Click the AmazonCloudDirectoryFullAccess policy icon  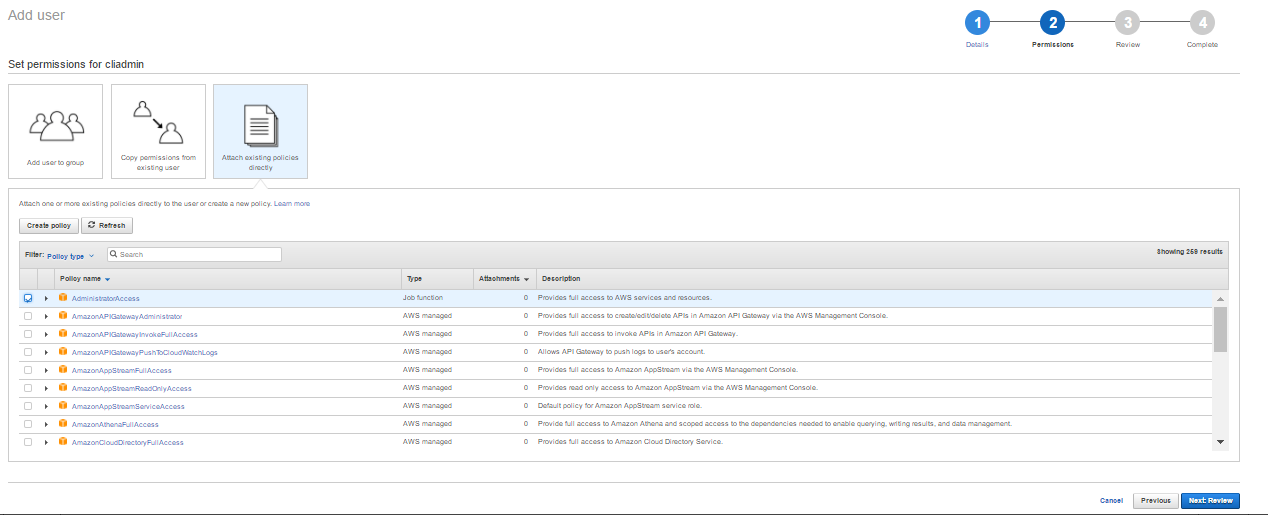(63, 442)
